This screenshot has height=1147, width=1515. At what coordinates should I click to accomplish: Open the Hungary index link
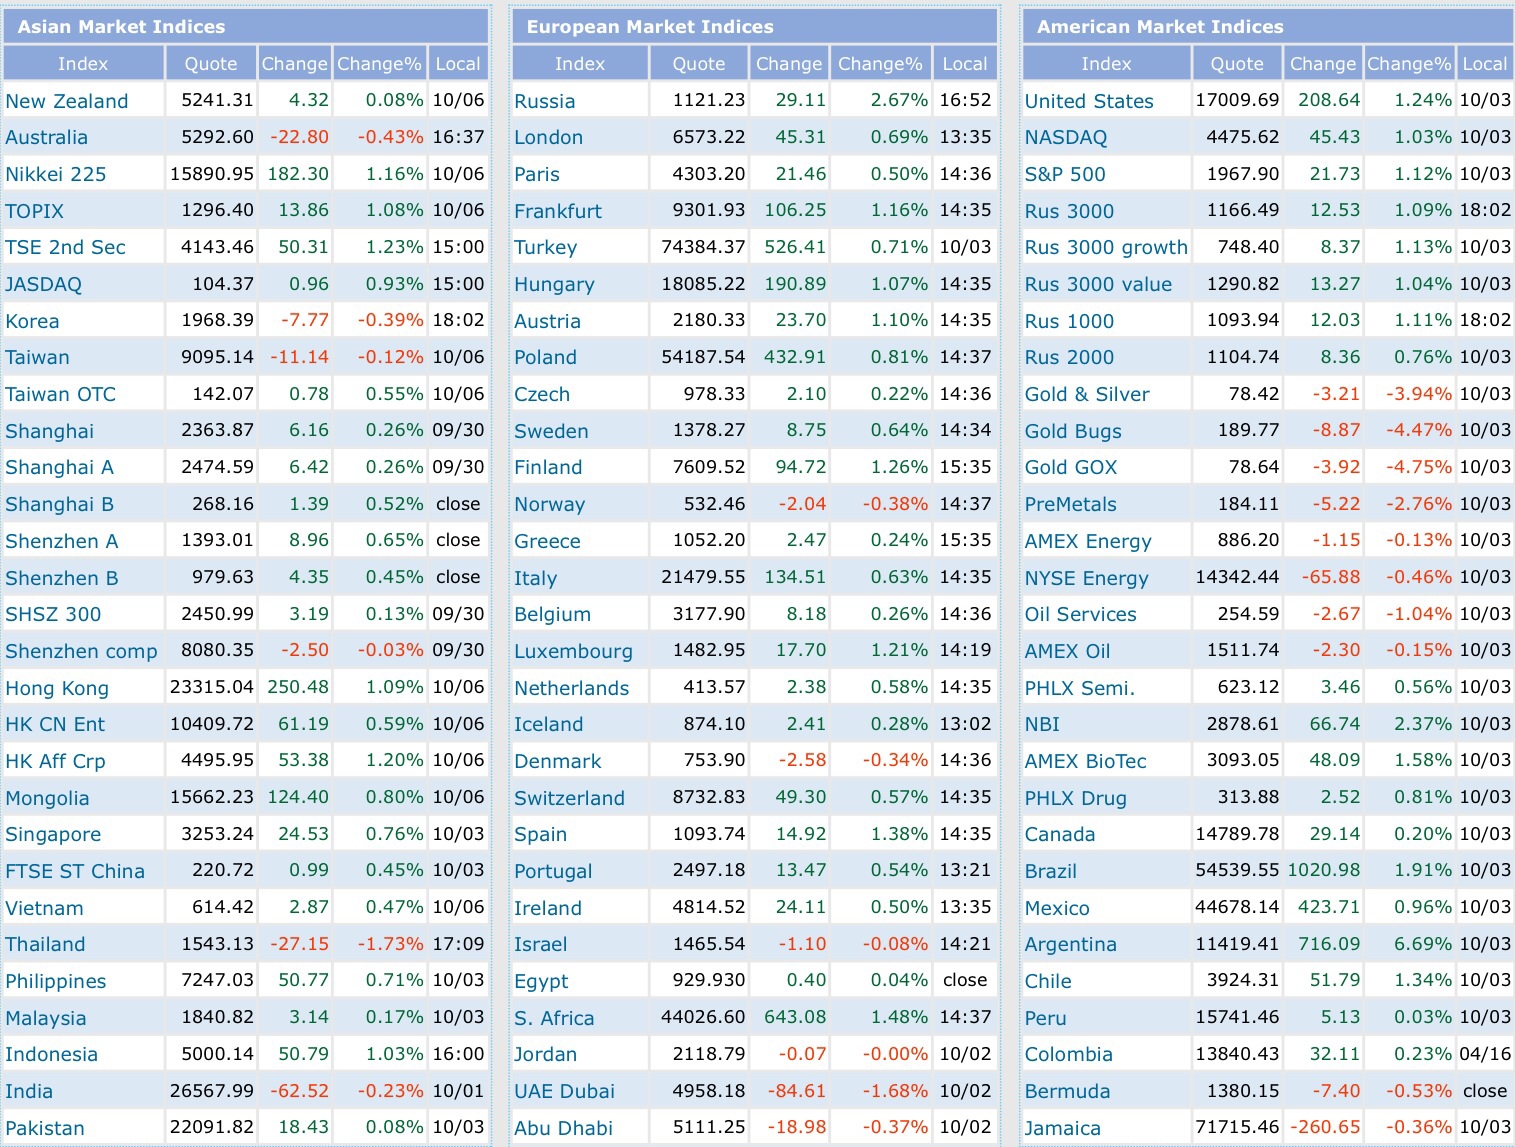pyautogui.click(x=554, y=284)
